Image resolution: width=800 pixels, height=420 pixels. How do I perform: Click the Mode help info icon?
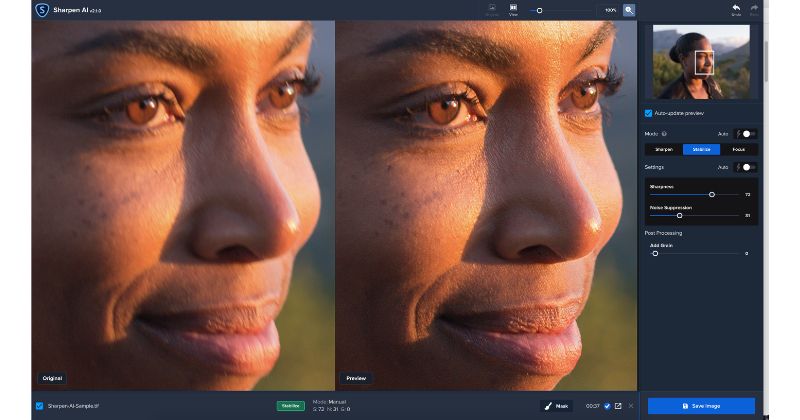click(x=664, y=134)
